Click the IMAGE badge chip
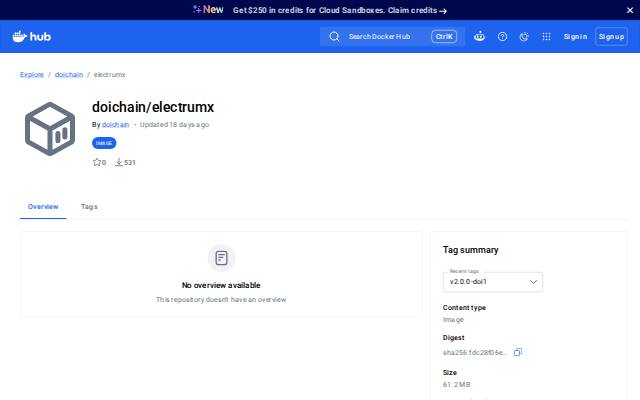Image resolution: width=640 pixels, height=400 pixels. coord(104,143)
